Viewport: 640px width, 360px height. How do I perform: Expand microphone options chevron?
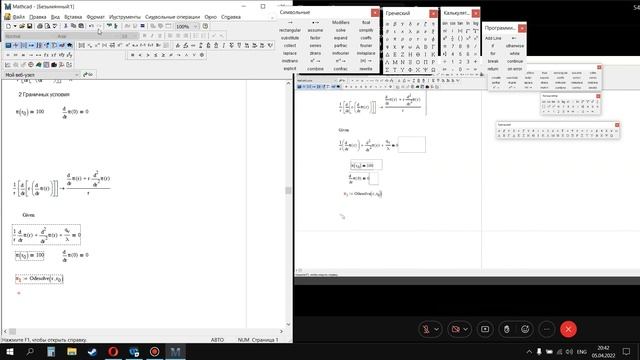coord(437,329)
